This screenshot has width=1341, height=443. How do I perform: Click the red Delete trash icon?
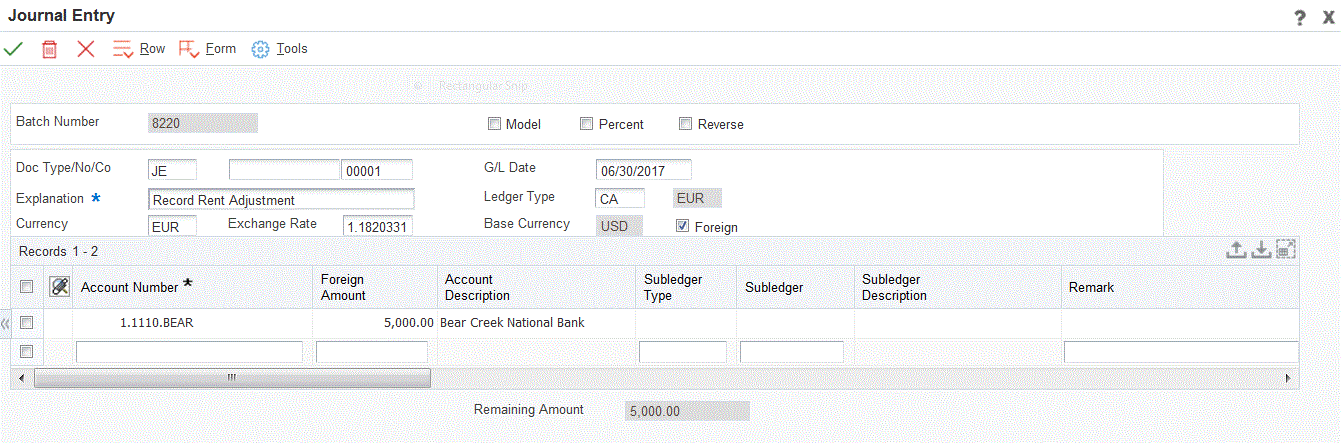coord(49,49)
